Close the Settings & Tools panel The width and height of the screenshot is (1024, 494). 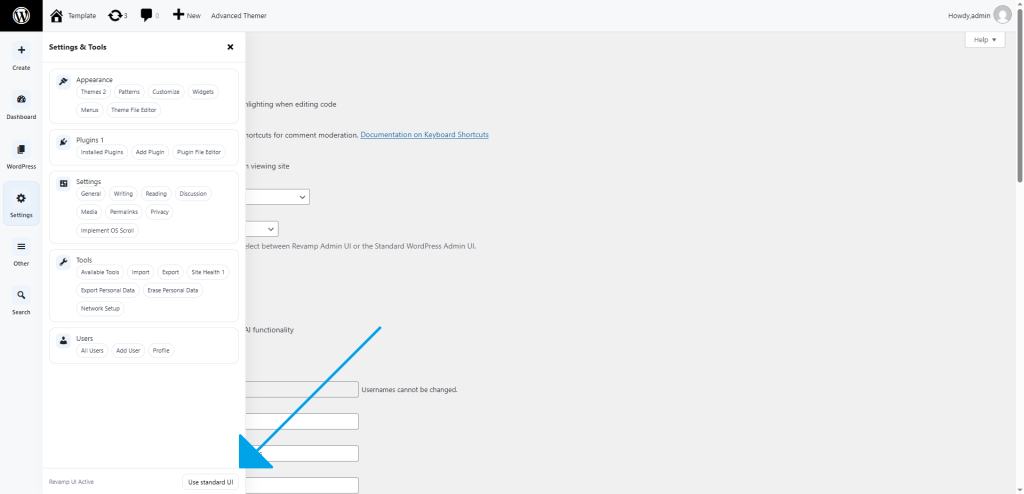[x=230, y=46]
